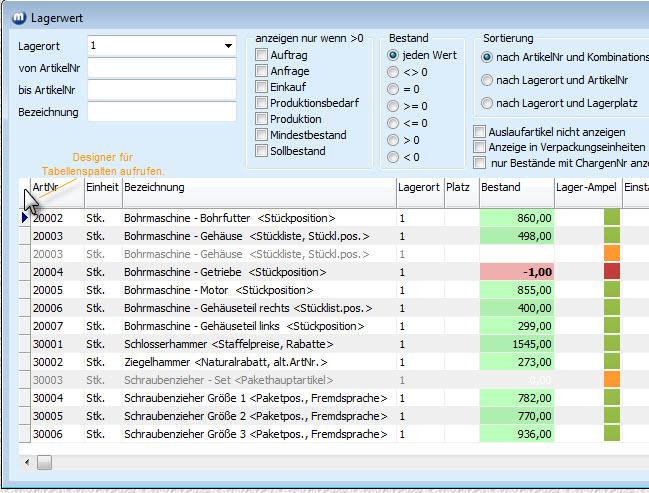Select Bestand filter '> 0' radio button

click(x=393, y=140)
